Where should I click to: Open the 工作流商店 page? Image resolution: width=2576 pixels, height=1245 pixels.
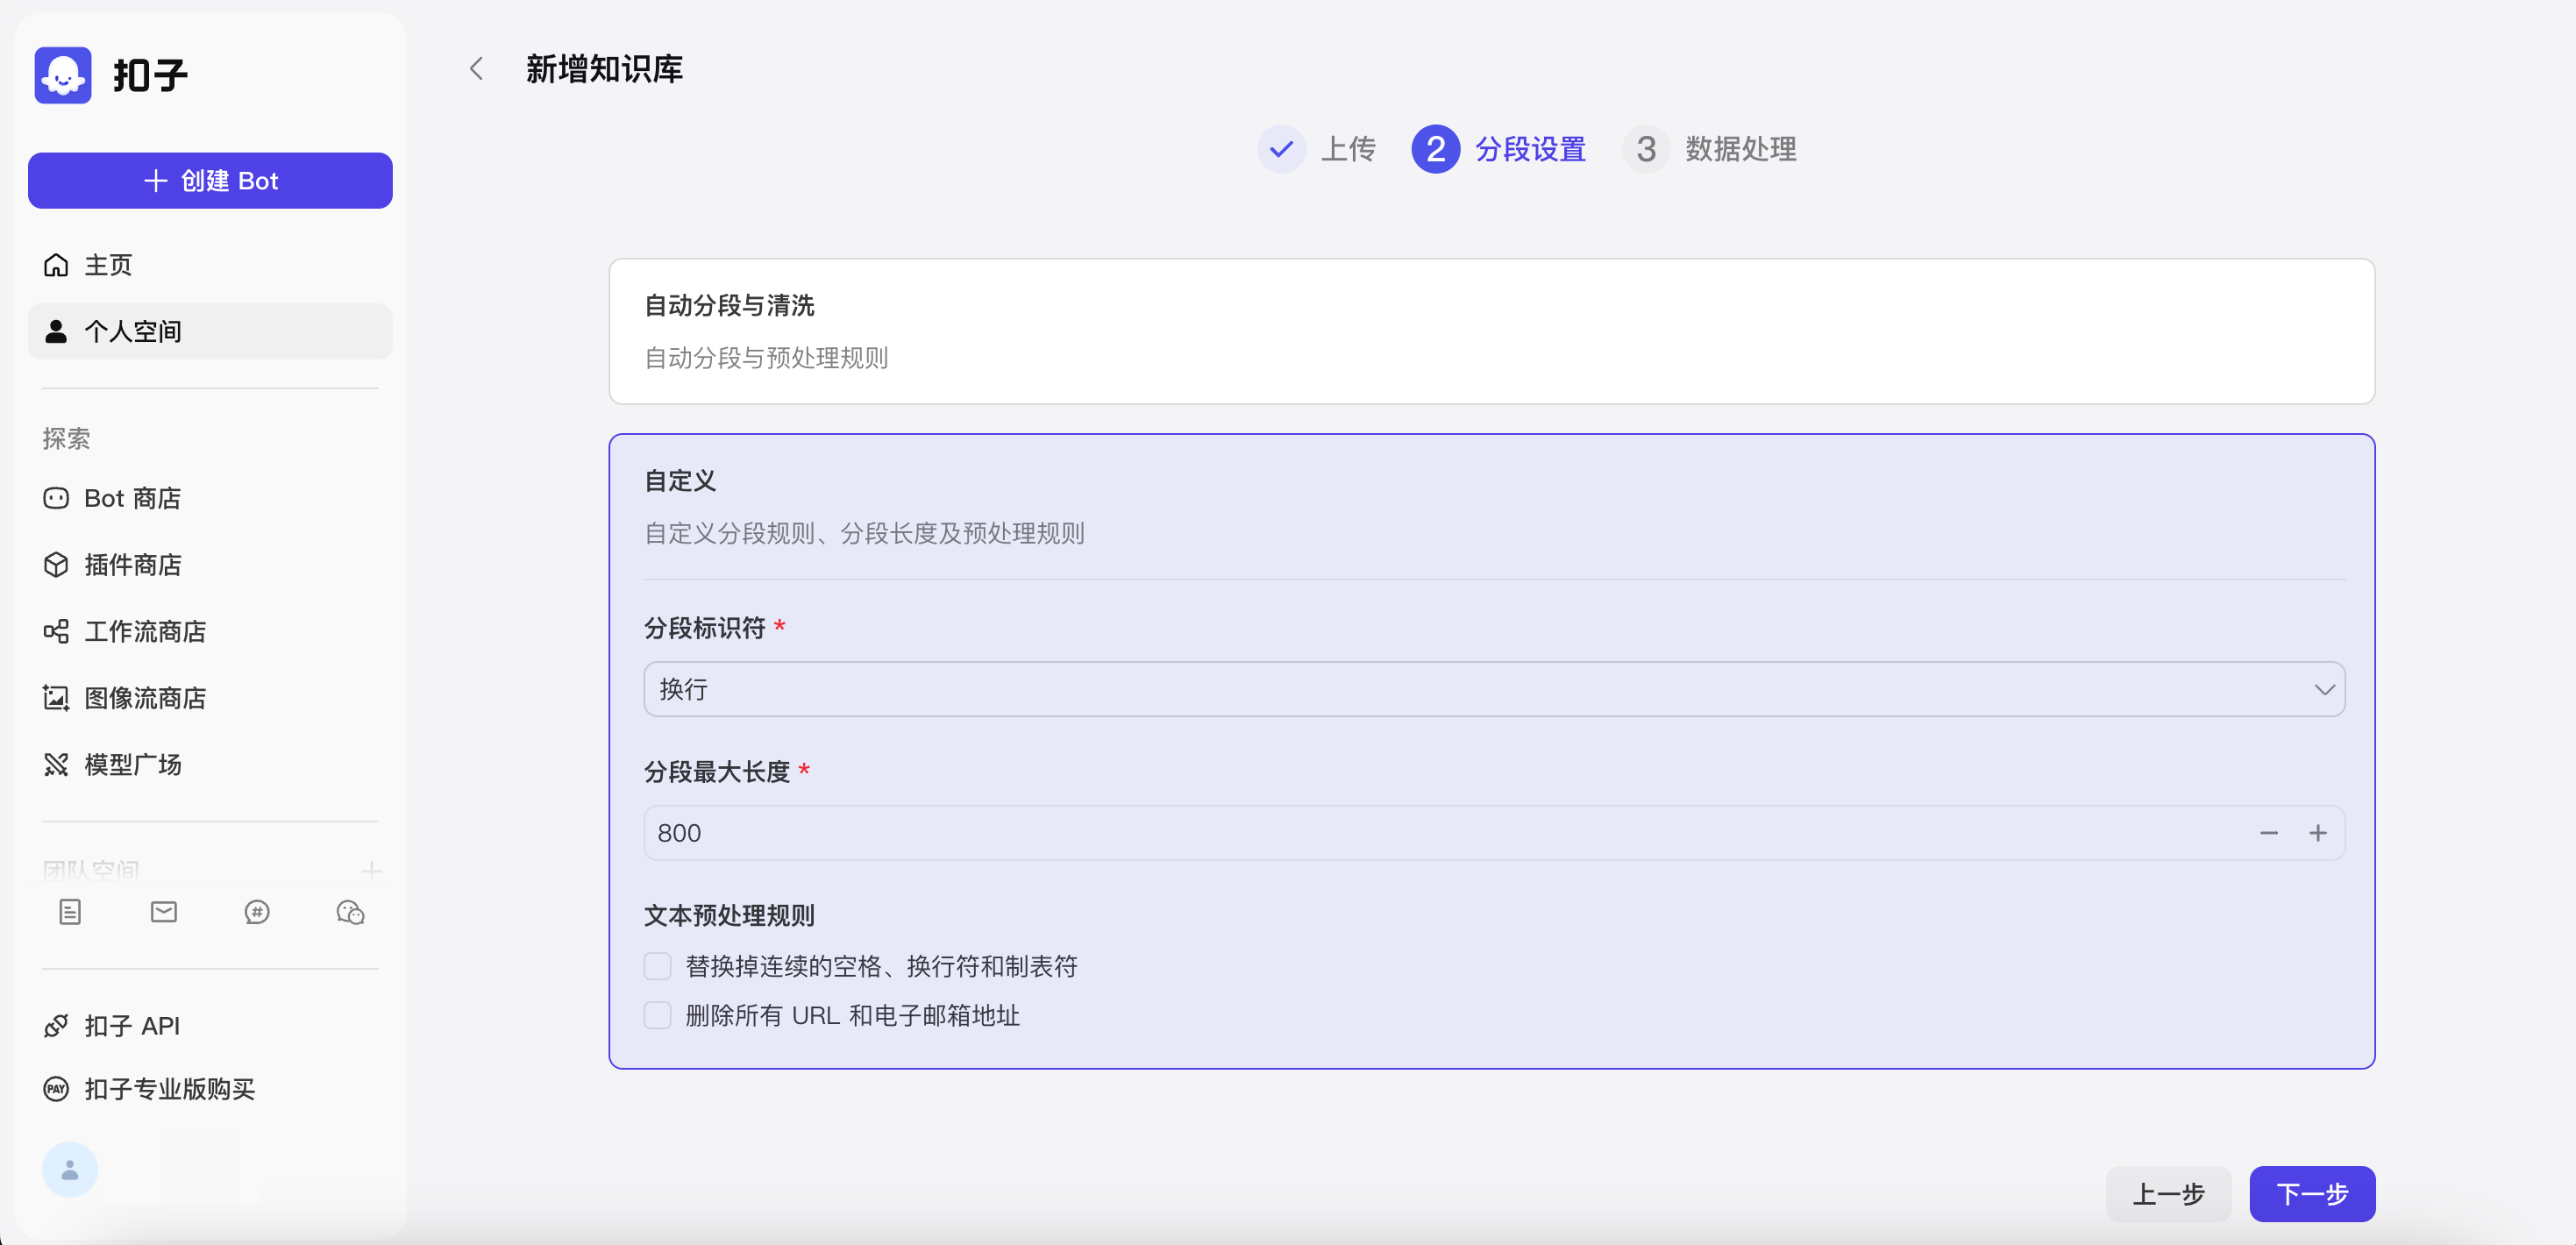[144, 631]
